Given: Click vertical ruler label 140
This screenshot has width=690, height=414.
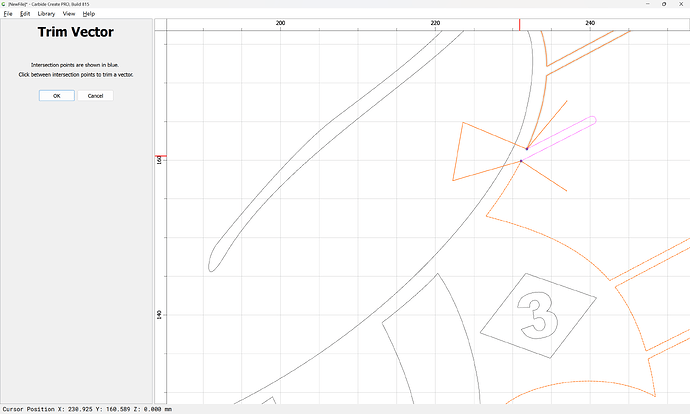Looking at the screenshot, I should click(x=159, y=315).
